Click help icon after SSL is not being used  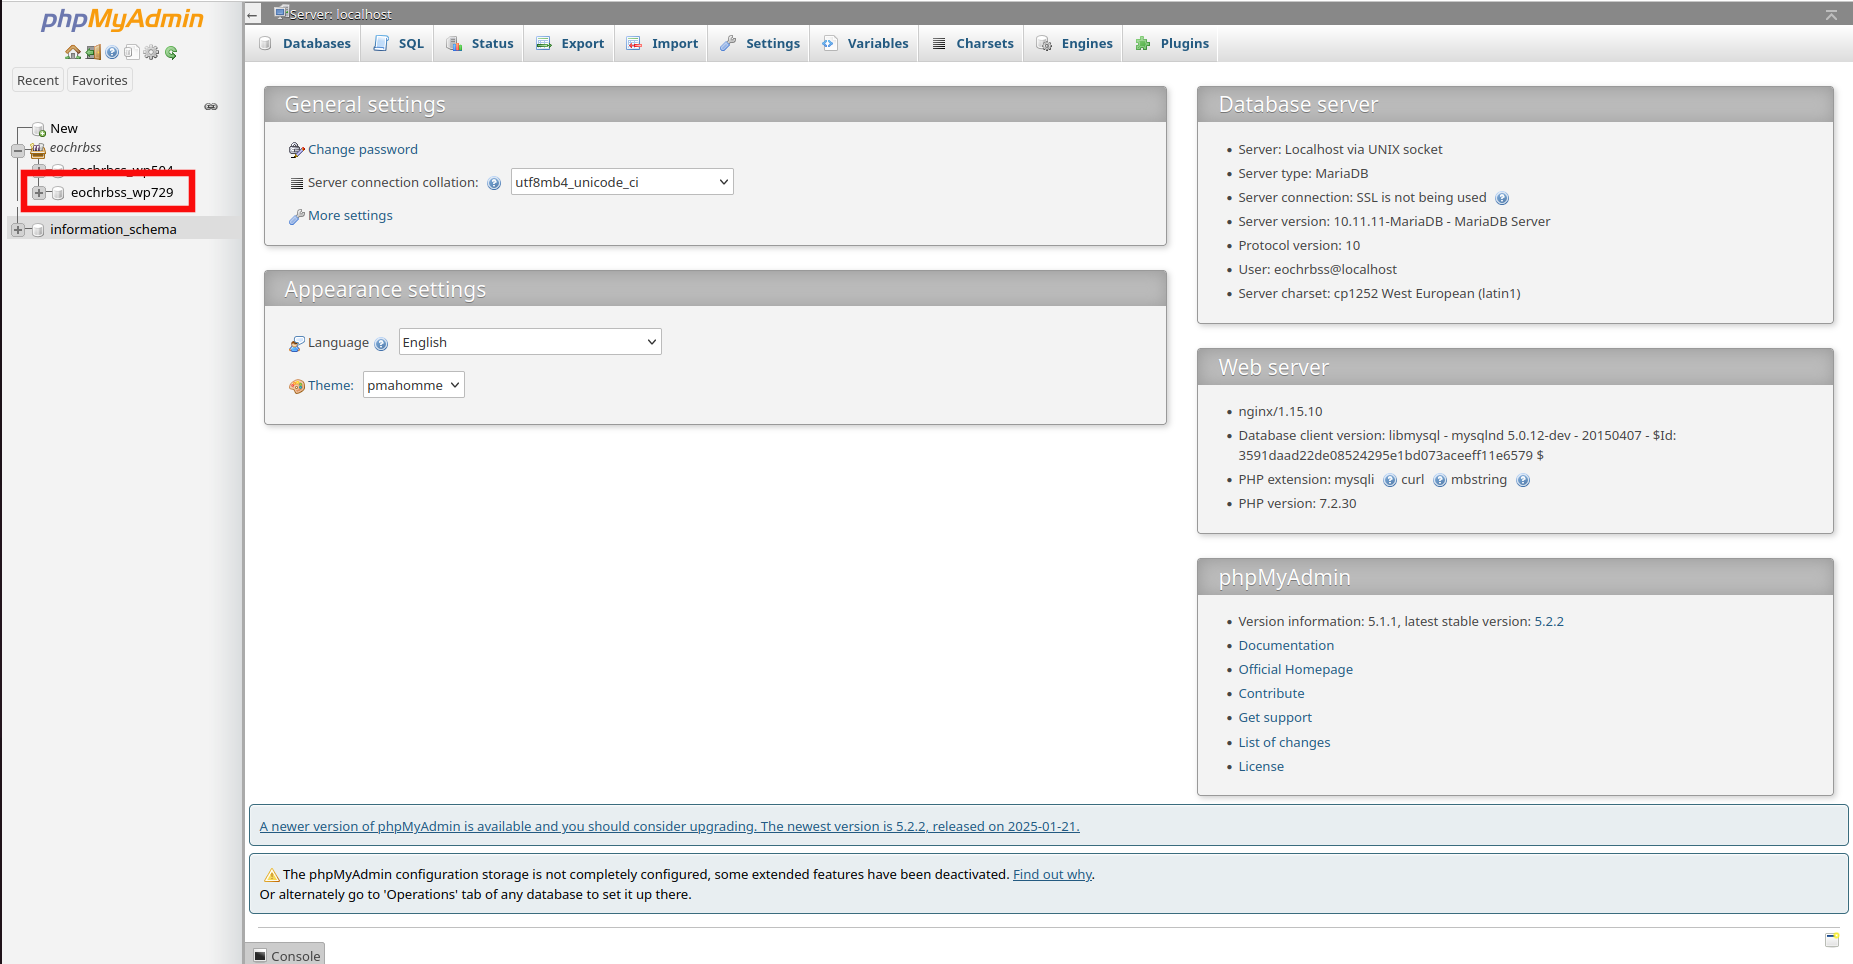point(1502,198)
